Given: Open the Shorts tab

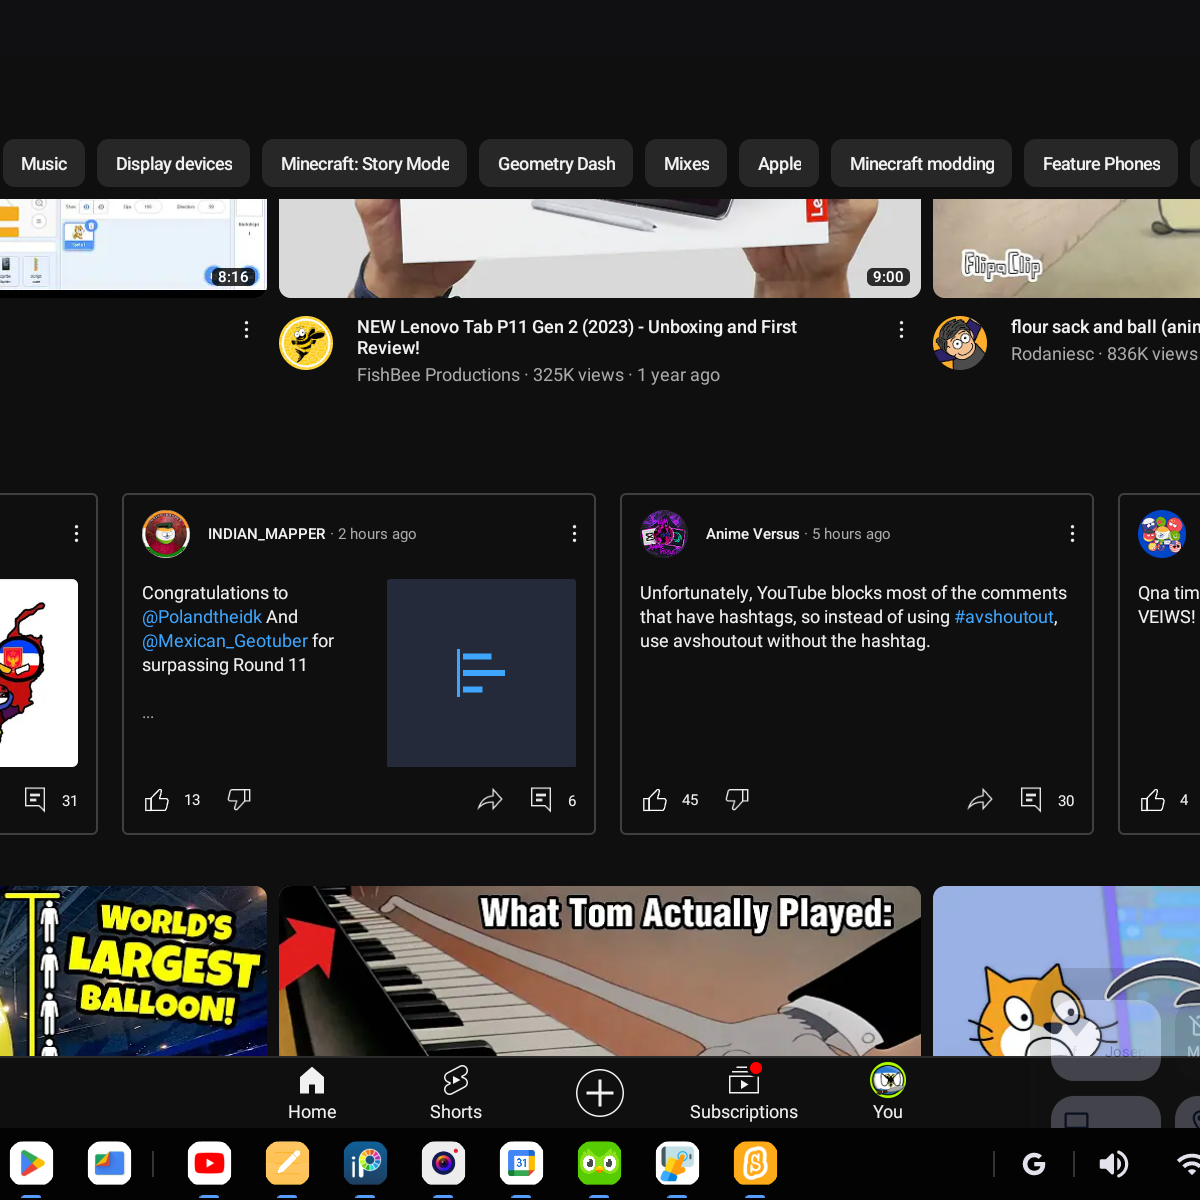Looking at the screenshot, I should [456, 1092].
